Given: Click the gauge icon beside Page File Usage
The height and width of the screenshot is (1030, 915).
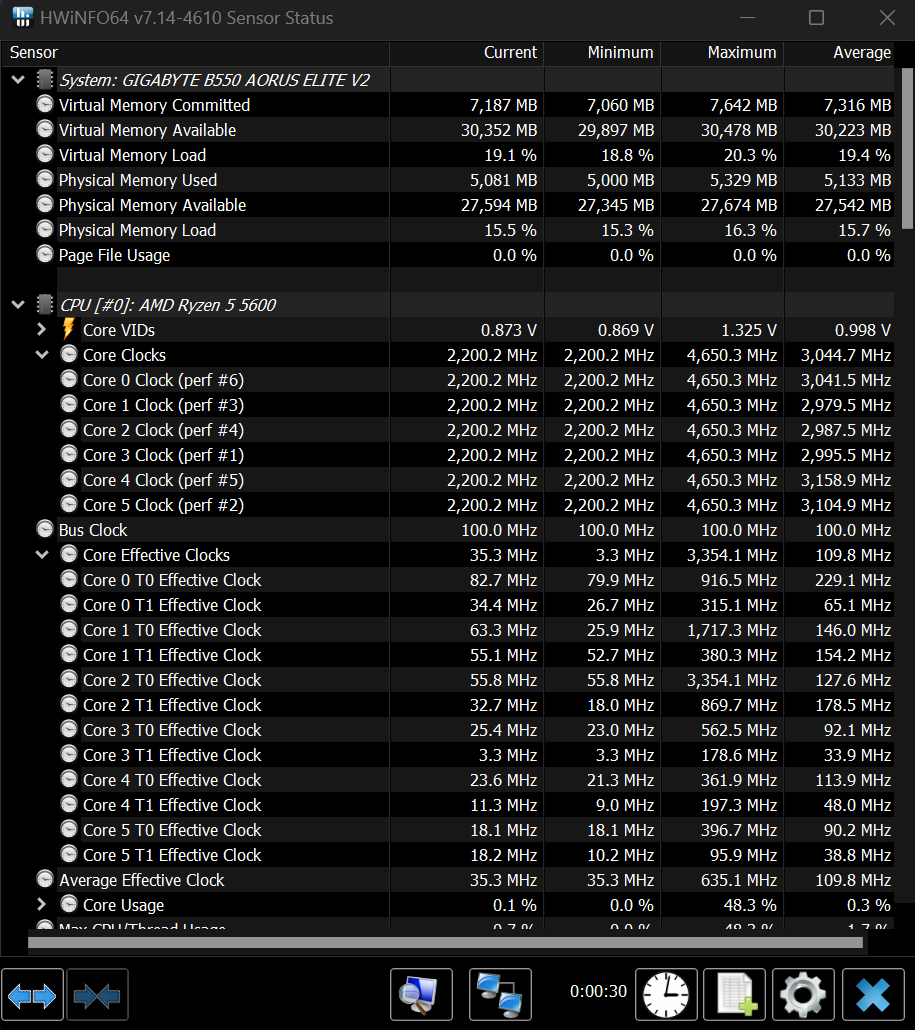Looking at the screenshot, I should point(45,254).
